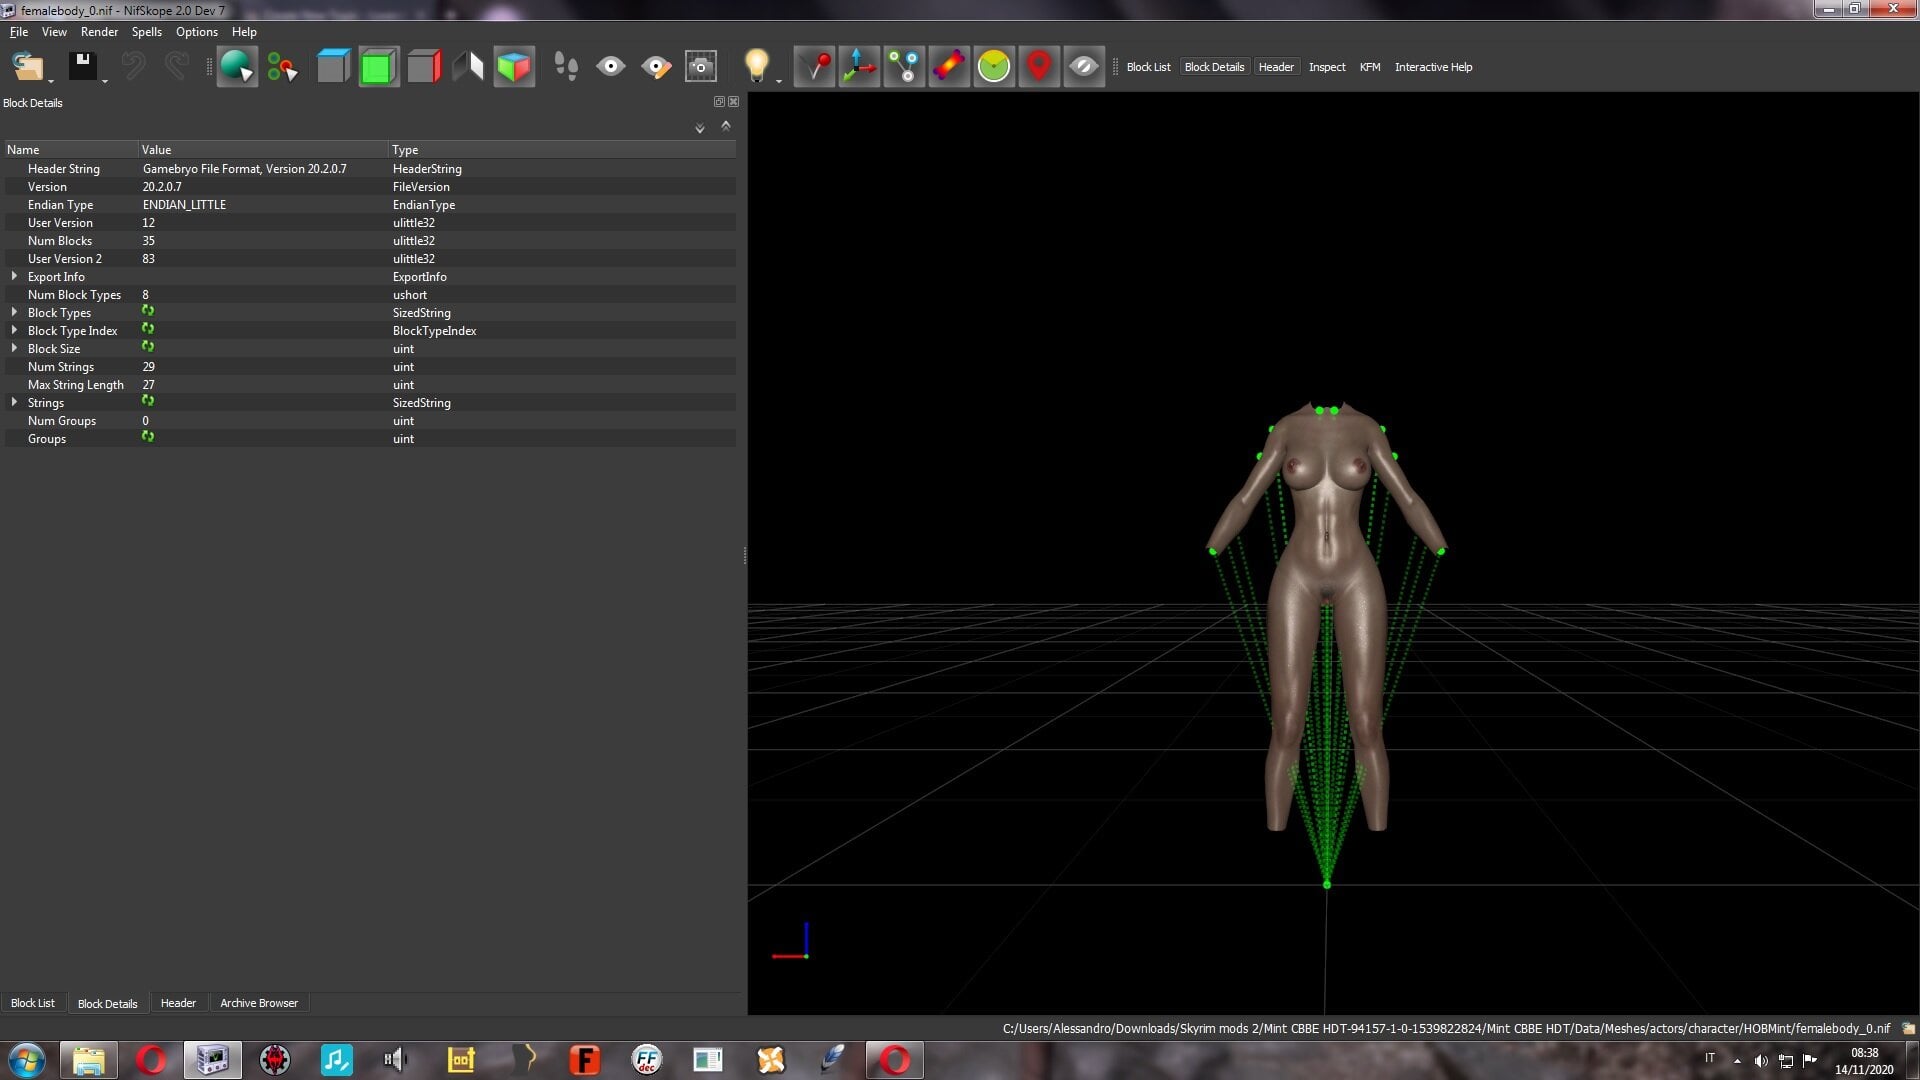Toggle the yellow-green circle render icon

994,67
